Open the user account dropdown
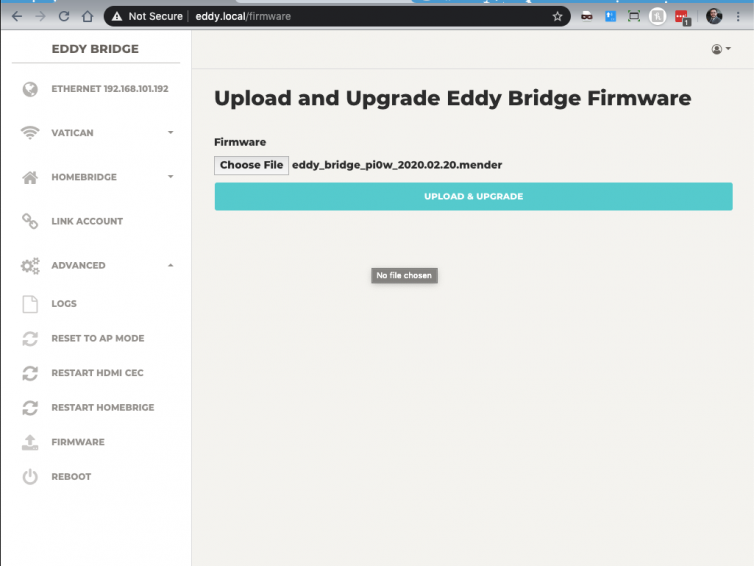This screenshot has width=754, height=566. tap(721, 49)
